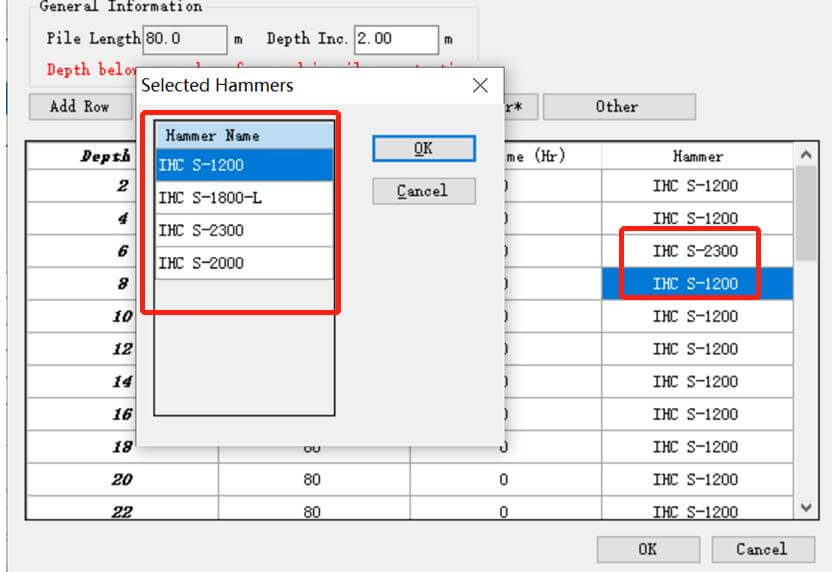Viewport: 840px width, 572px height.
Task: Select highlighted Hammer cell in depth 8 row
Action: pyautogui.click(x=698, y=284)
